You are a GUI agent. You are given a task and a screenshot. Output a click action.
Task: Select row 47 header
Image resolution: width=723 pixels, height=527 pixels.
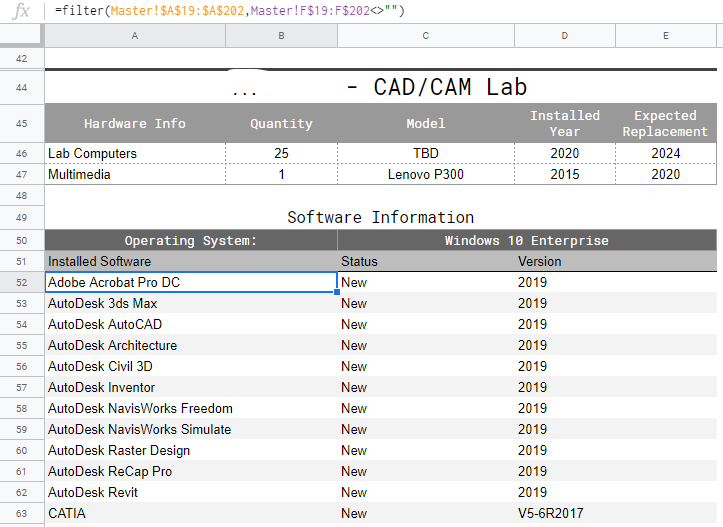22,174
